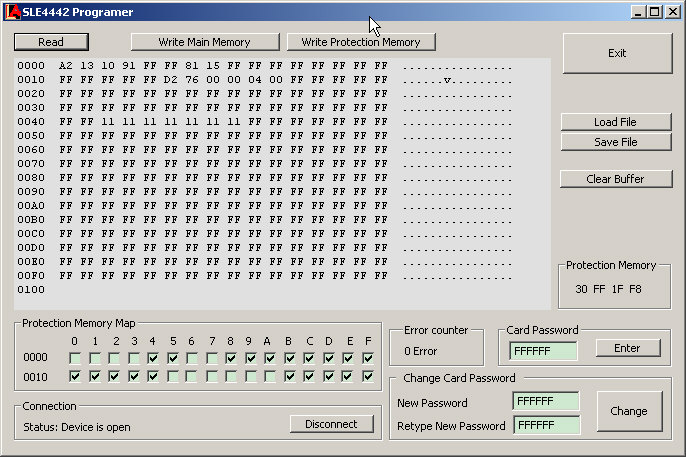Uncheck protection bit D in row 0000
Viewport: 686px width, 457px height.
329,359
